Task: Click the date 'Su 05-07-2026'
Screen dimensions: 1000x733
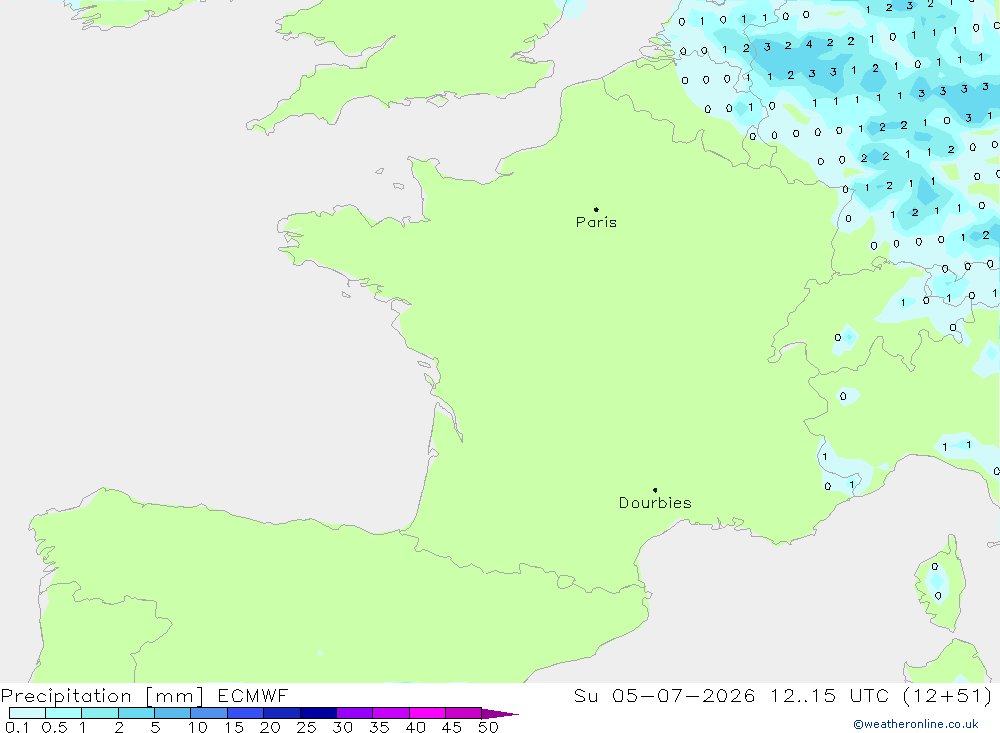Action: (x=664, y=695)
